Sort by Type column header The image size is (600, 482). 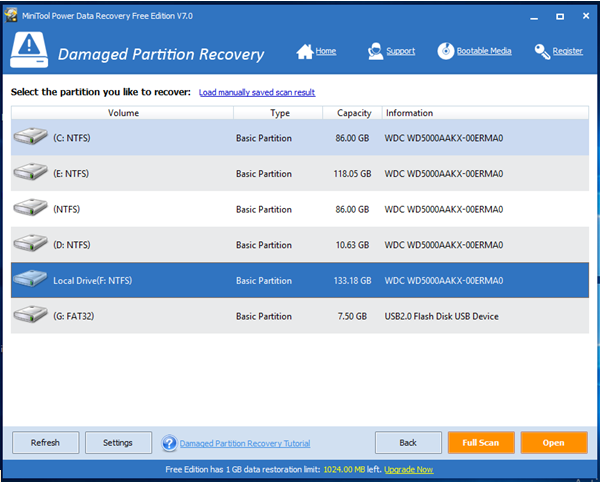pyautogui.click(x=278, y=113)
